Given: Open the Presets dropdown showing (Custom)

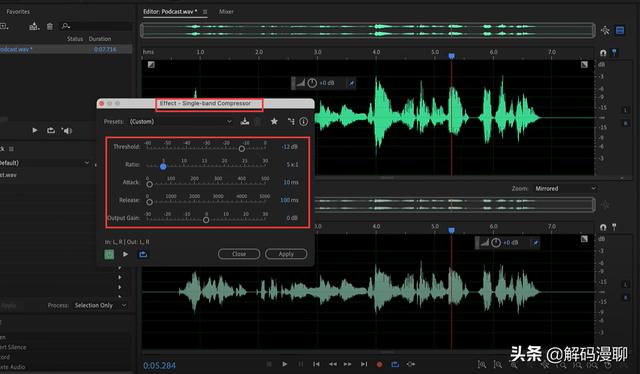Looking at the screenshot, I should pos(181,122).
